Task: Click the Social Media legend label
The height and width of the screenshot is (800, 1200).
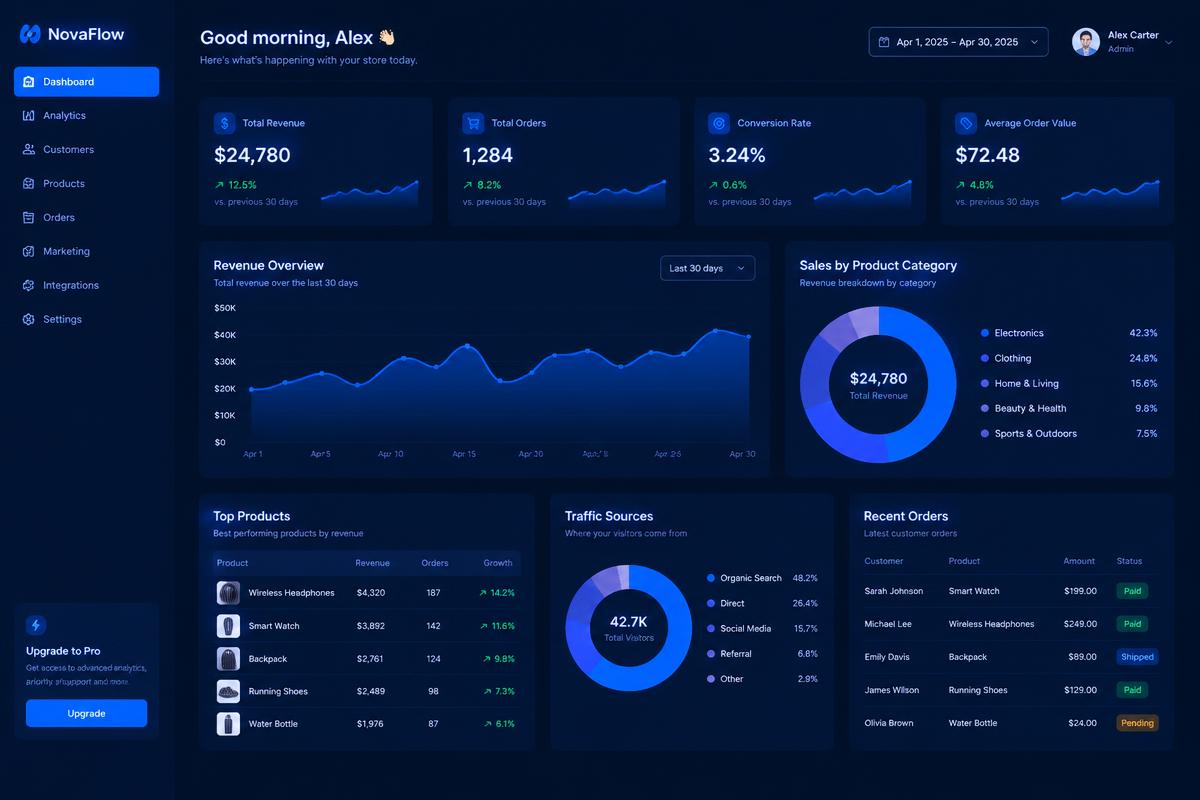Action: click(746, 629)
